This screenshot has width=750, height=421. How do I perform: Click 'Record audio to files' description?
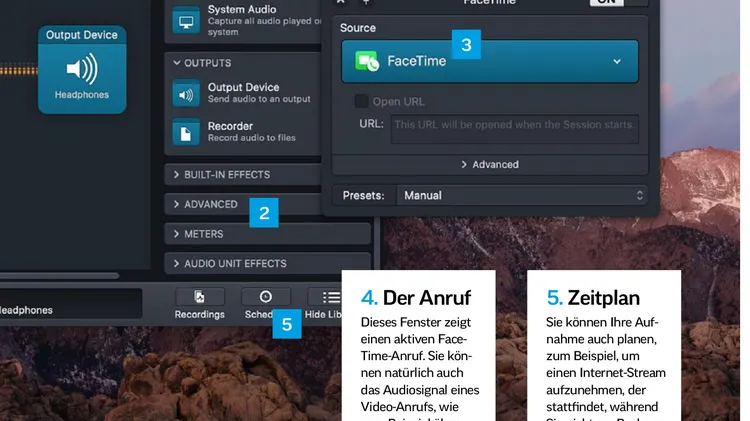252,138
